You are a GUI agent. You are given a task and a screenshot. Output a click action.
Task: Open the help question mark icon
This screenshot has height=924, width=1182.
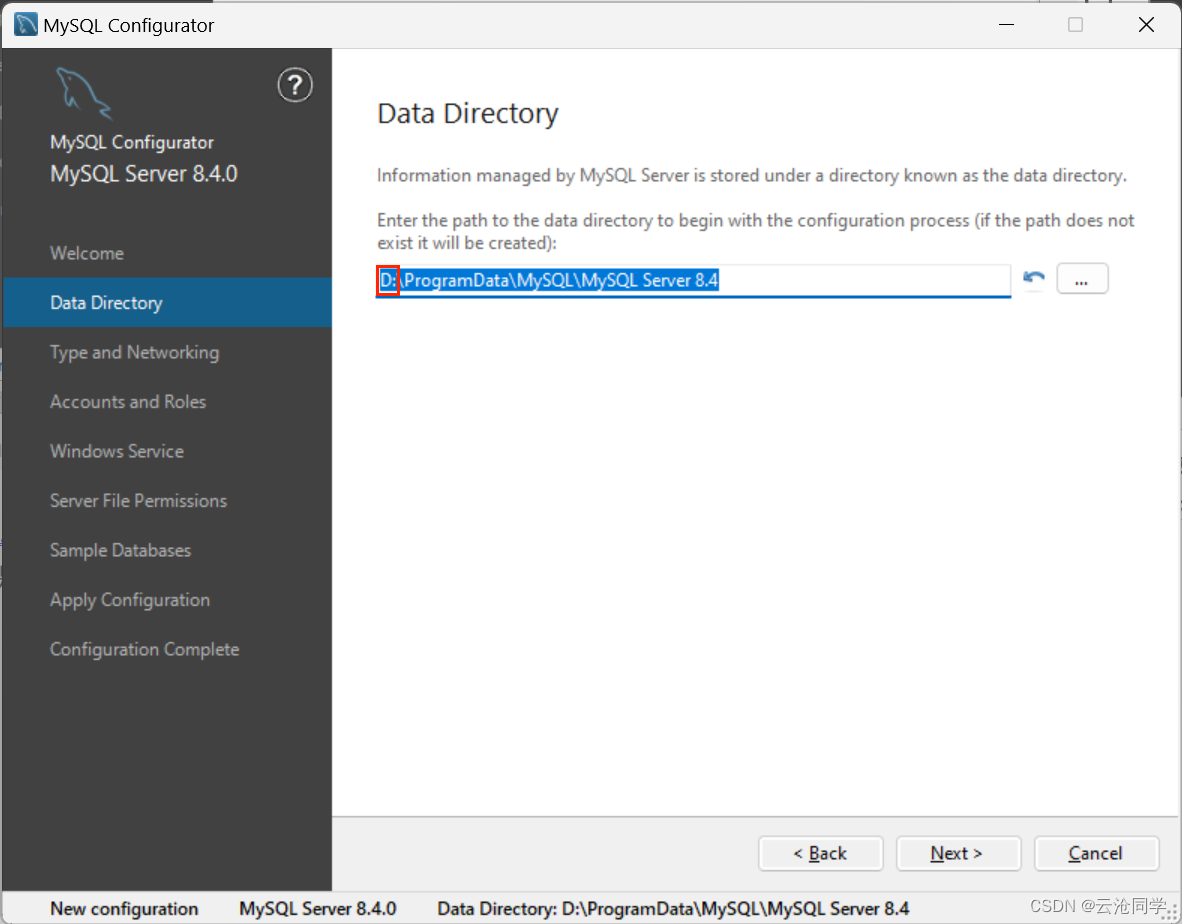[x=295, y=85]
